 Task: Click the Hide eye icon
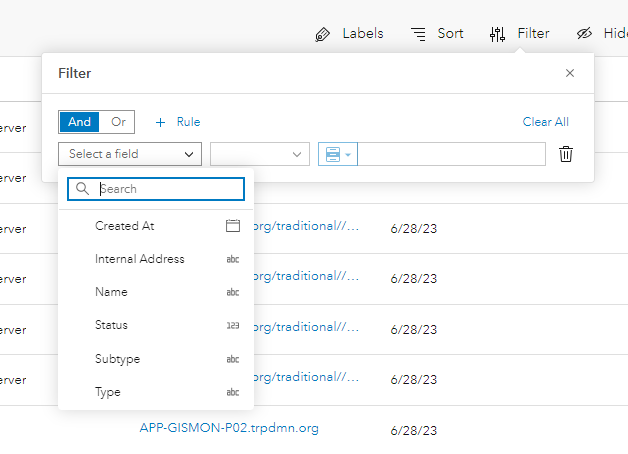pyautogui.click(x=585, y=34)
